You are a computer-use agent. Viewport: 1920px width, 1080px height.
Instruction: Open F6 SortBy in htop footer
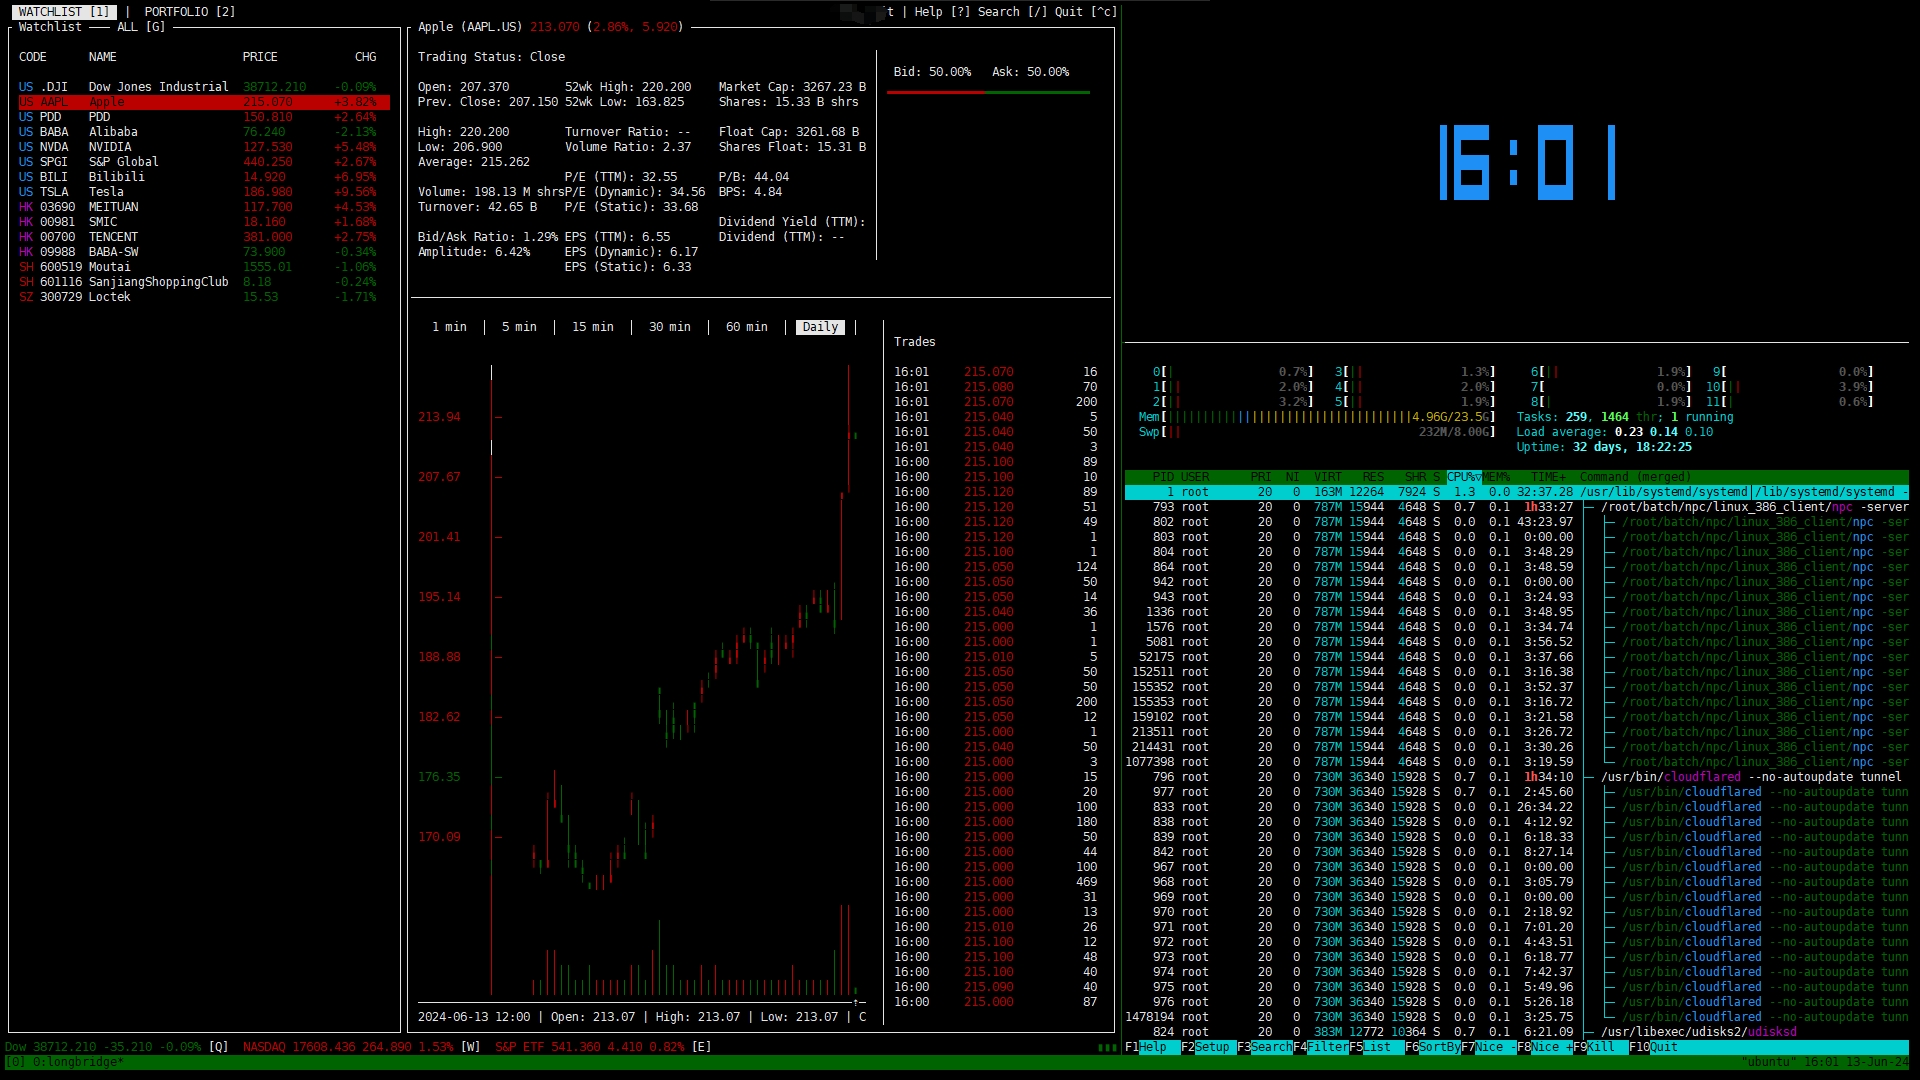(1432, 1047)
